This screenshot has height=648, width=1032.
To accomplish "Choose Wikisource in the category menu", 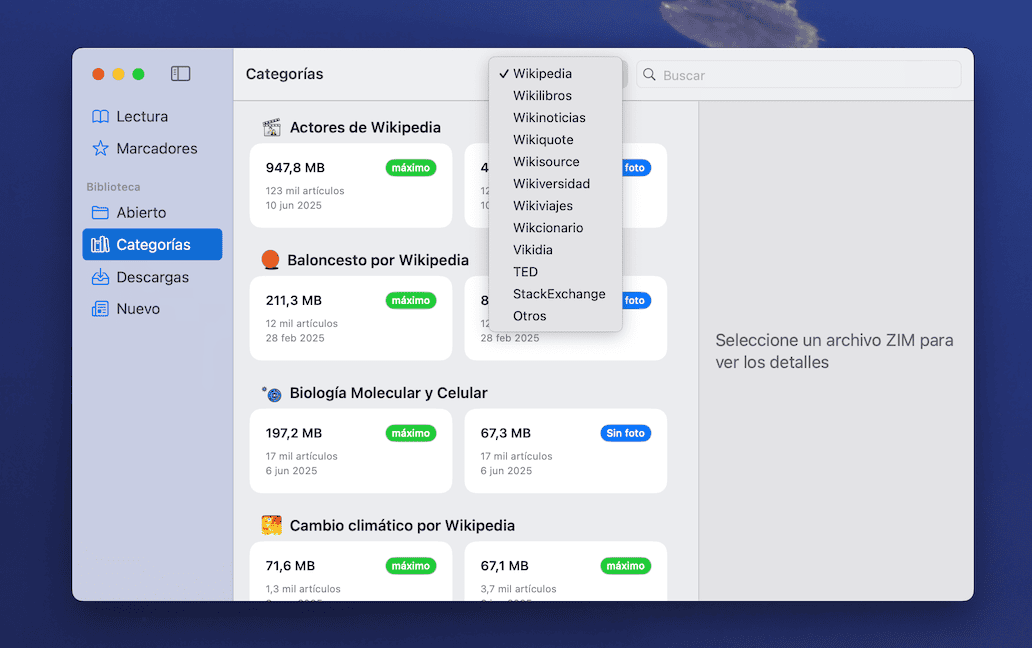I will click(x=555, y=162).
